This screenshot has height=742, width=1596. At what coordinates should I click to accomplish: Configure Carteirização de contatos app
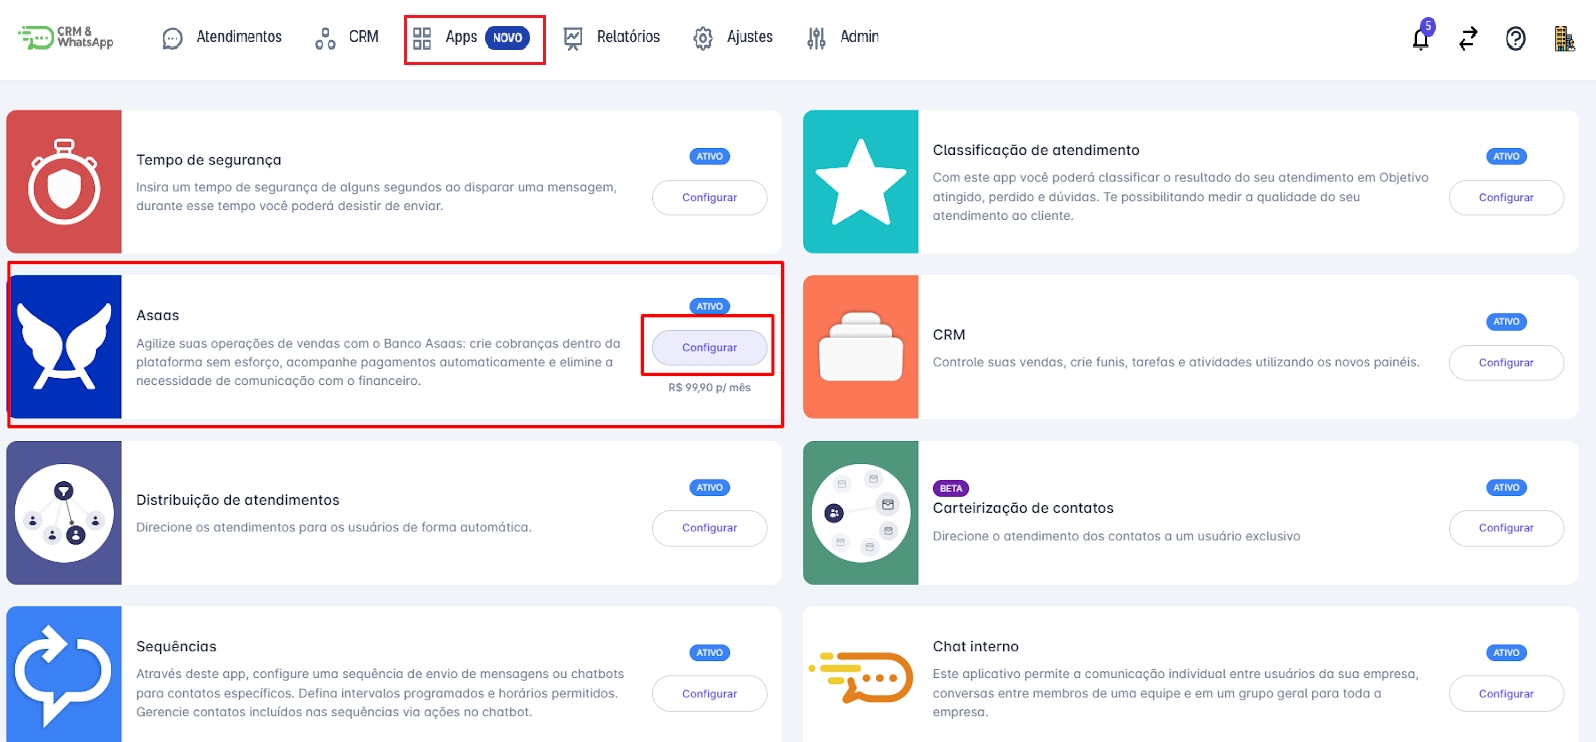click(x=1506, y=528)
